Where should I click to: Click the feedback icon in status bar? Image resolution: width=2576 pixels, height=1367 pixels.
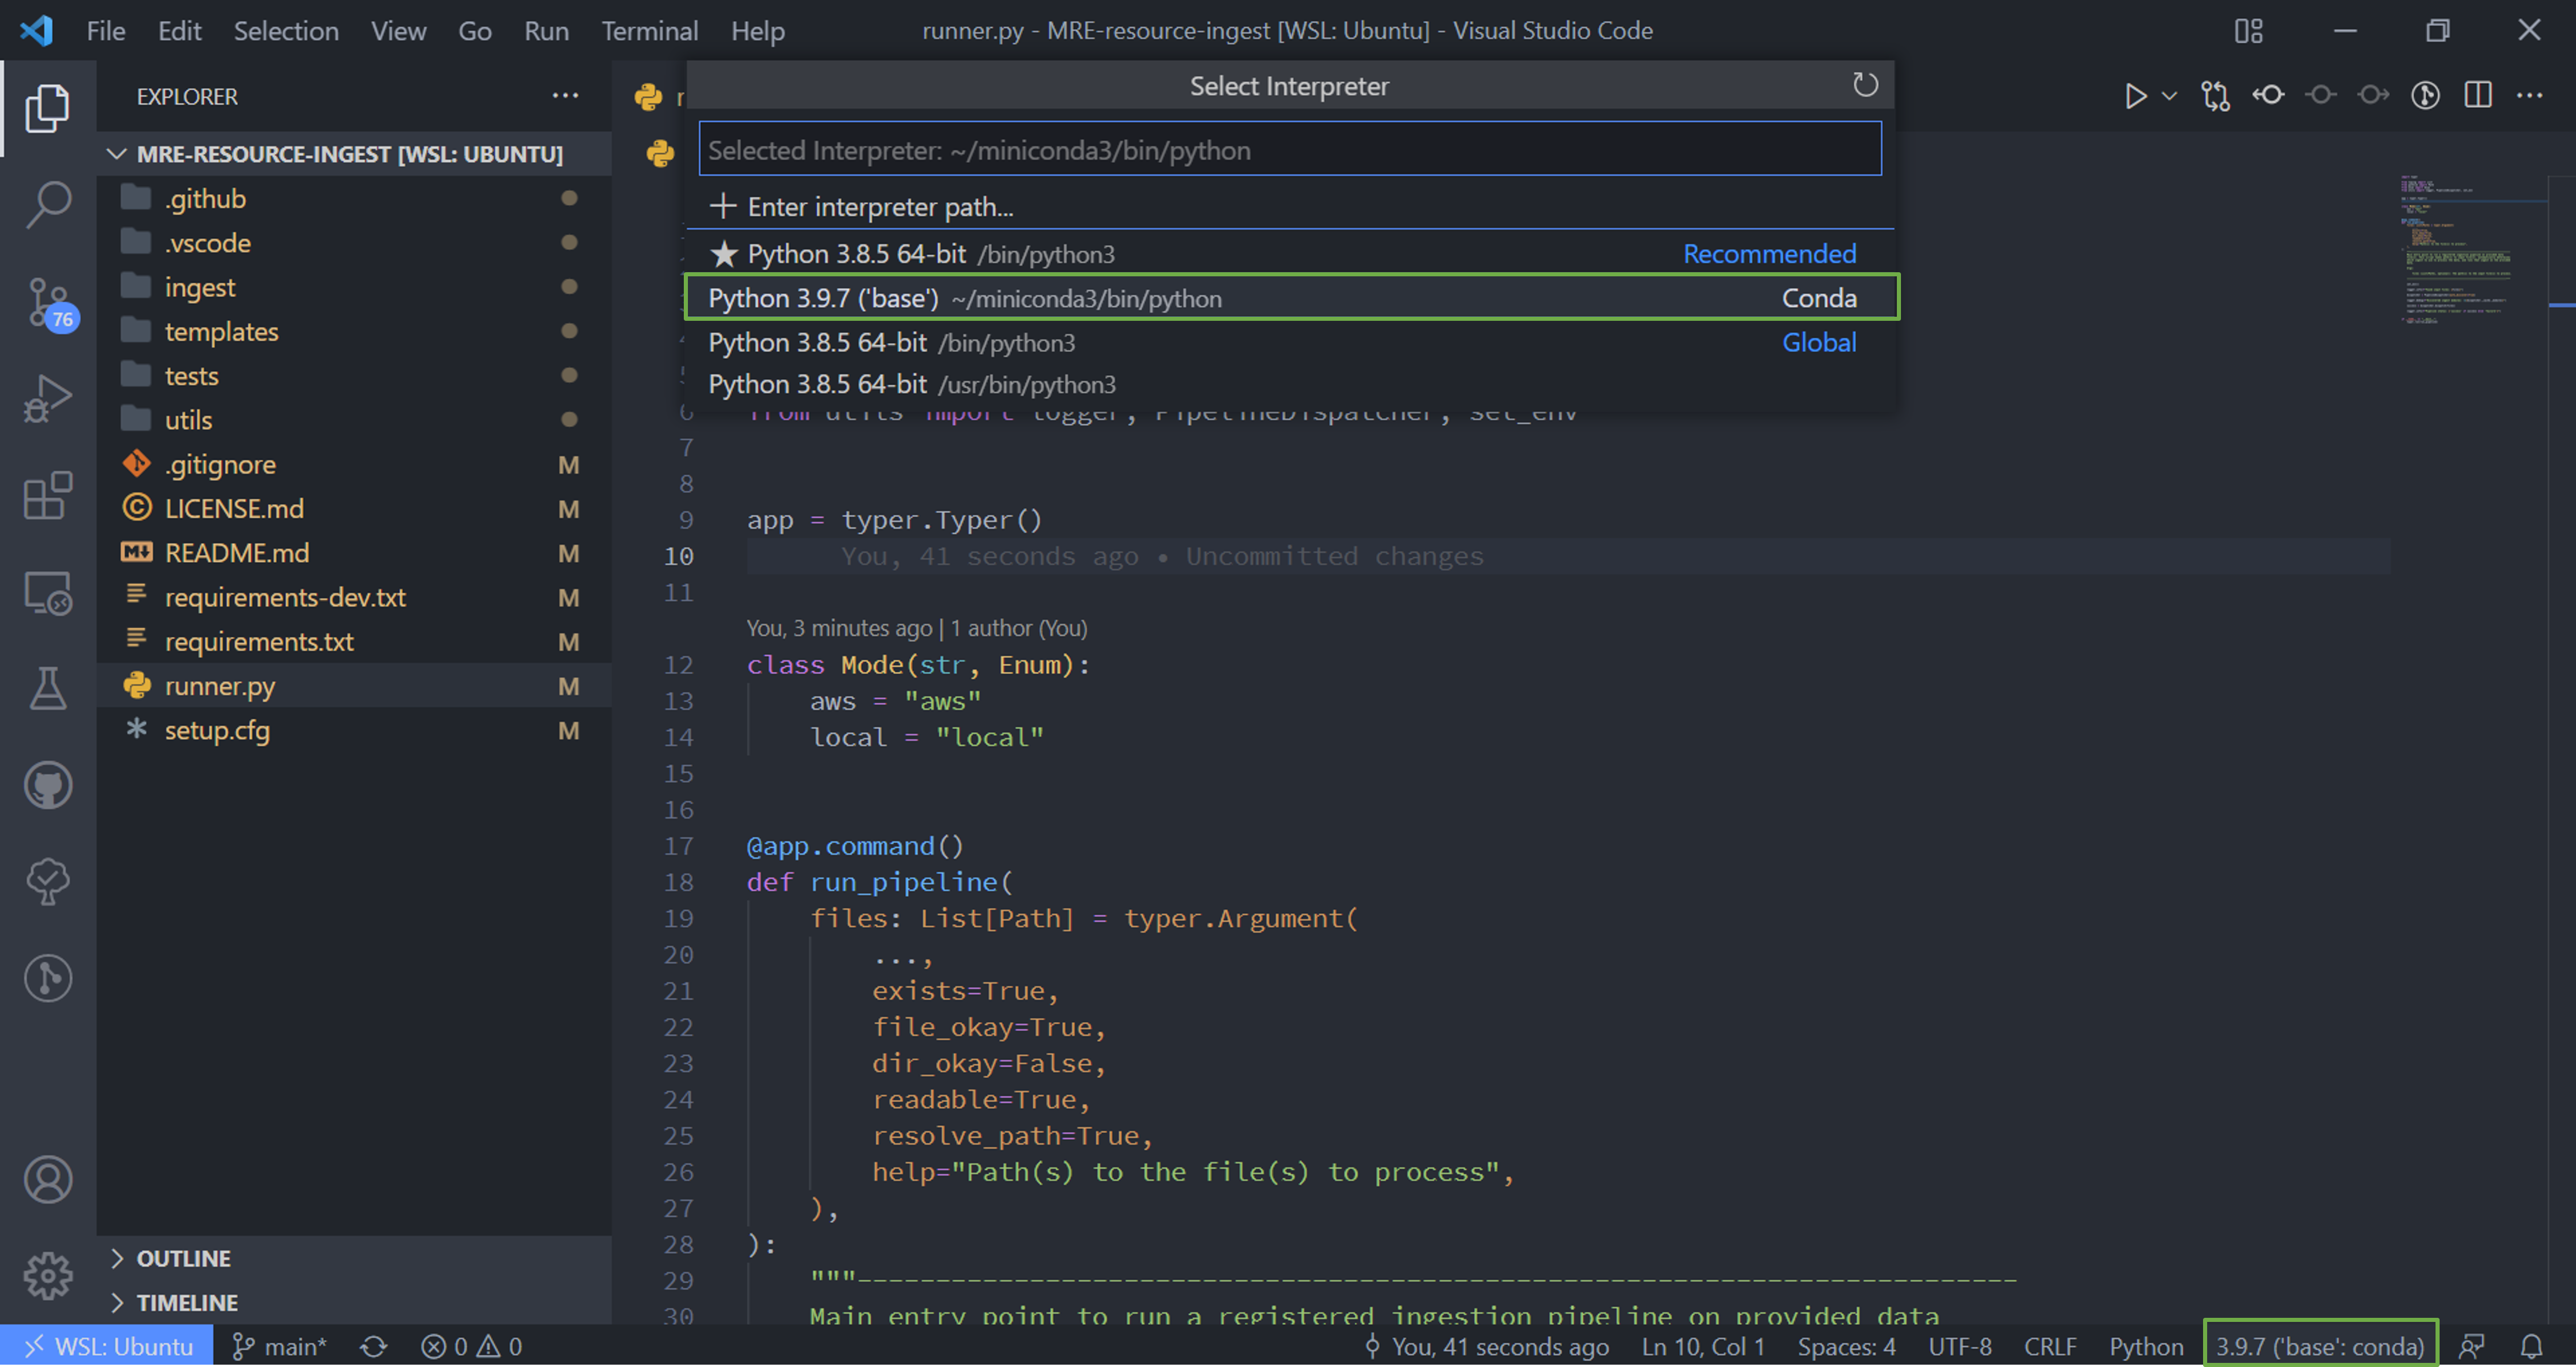pos(2471,1347)
